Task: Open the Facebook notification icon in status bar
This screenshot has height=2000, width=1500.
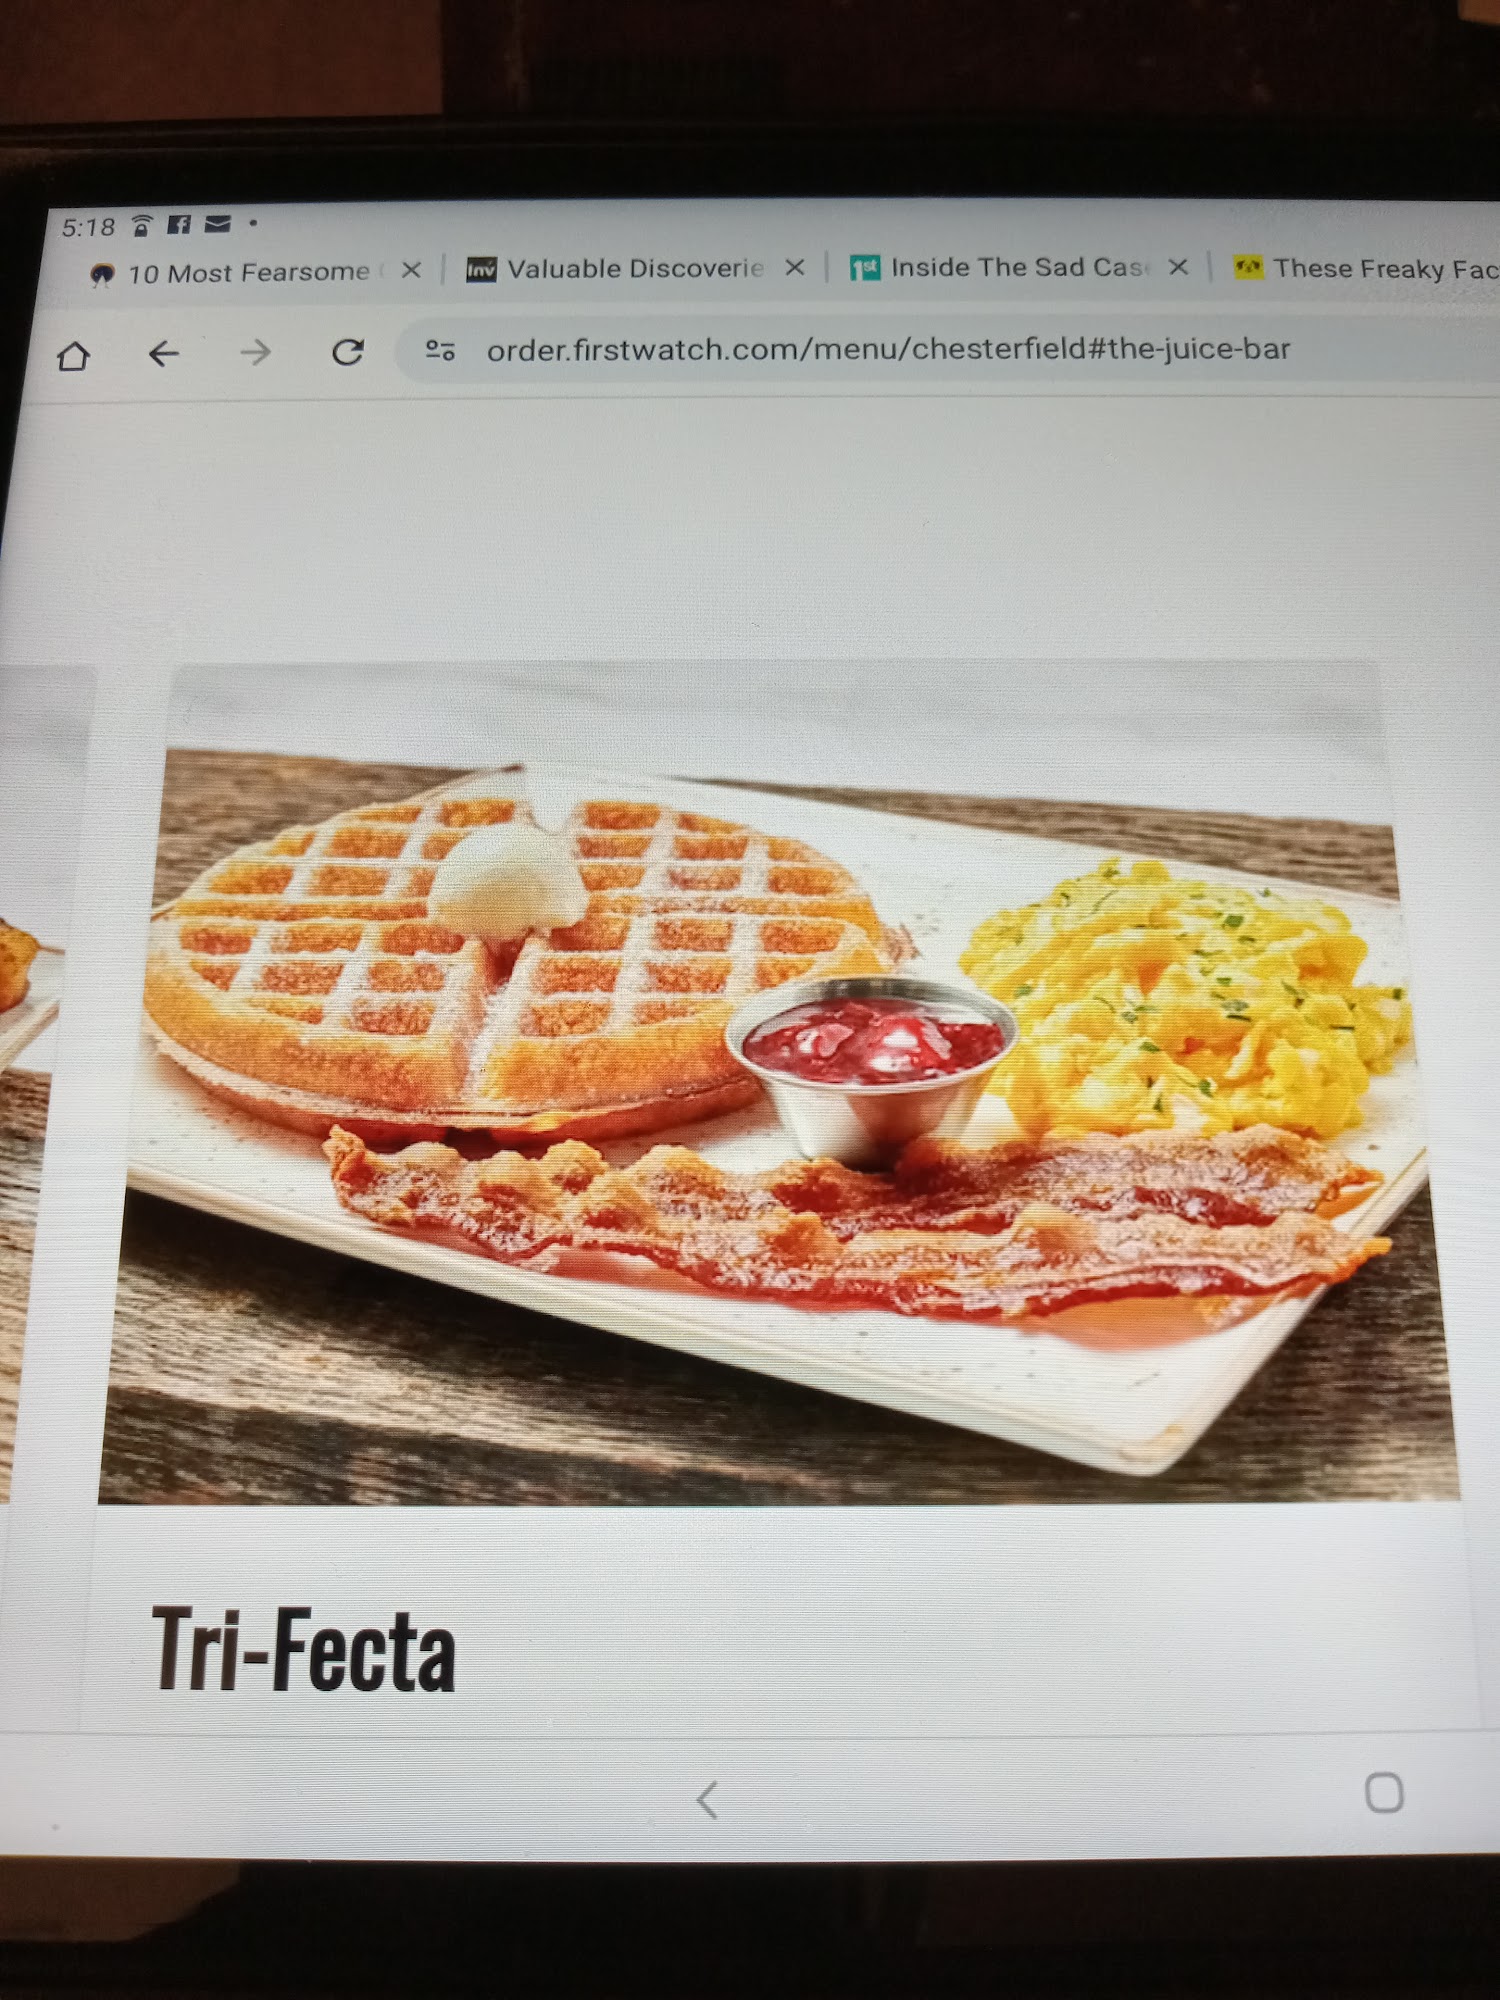Action: [179, 225]
